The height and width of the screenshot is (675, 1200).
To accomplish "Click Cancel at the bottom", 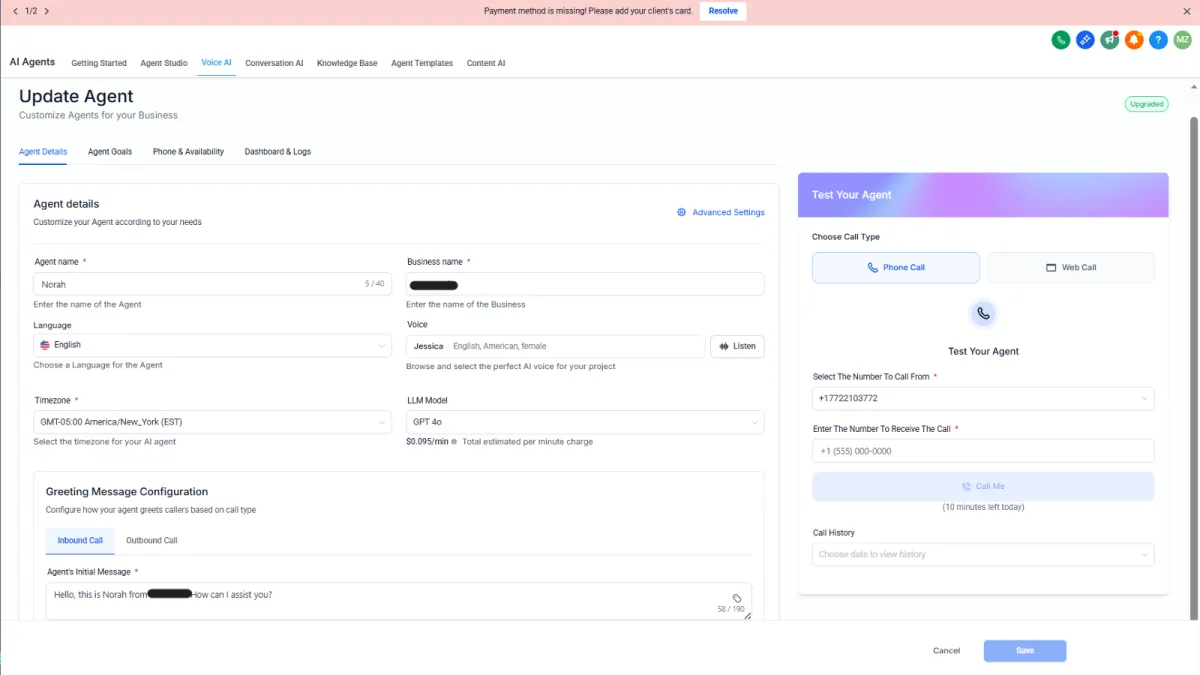I will (946, 651).
